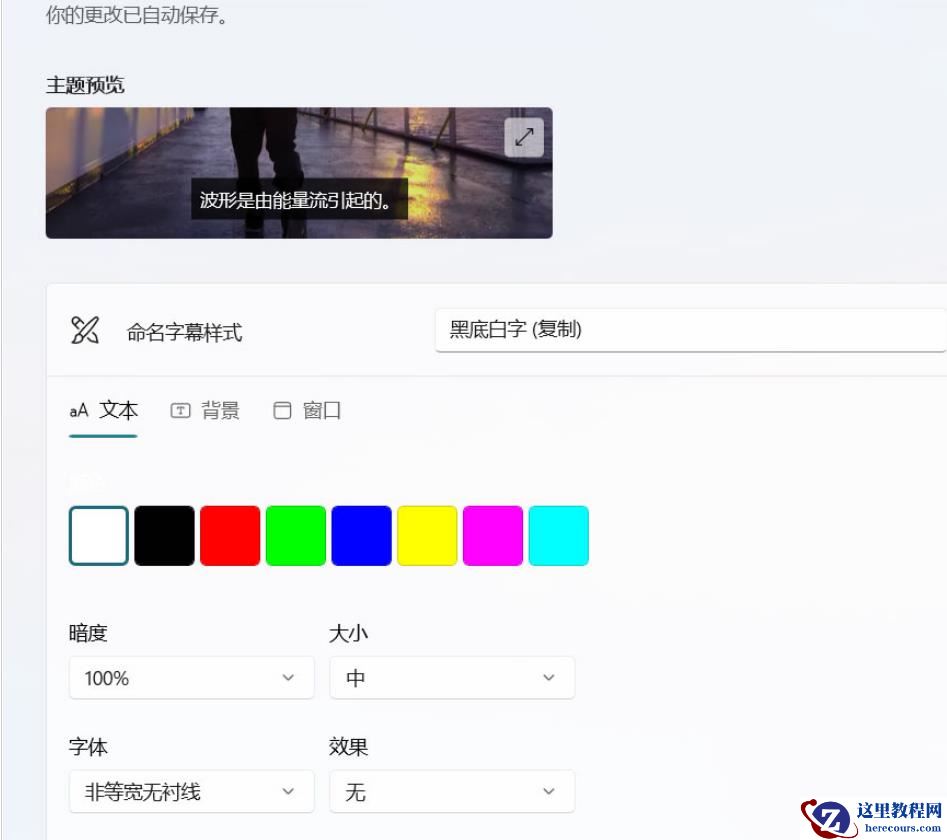
Task: Select the cyan color swatch
Action: [559, 535]
